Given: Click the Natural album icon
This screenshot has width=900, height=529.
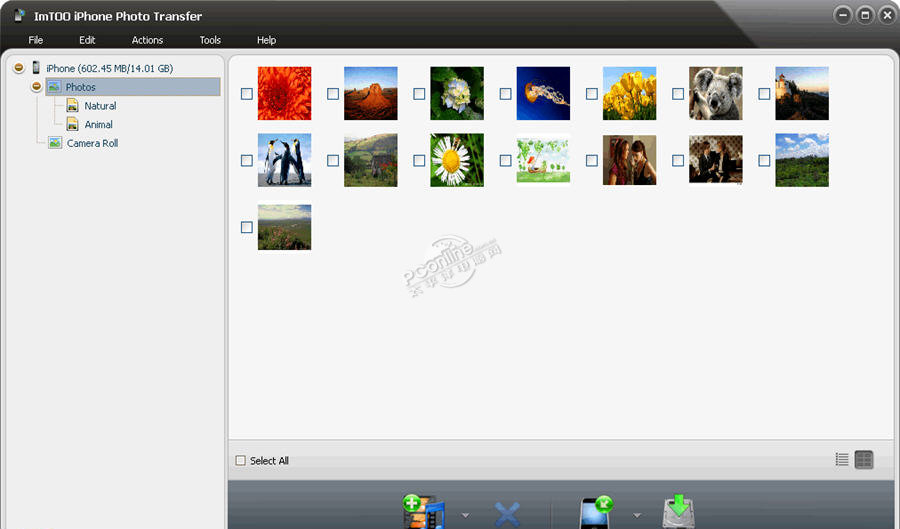Looking at the screenshot, I should pyautogui.click(x=72, y=106).
